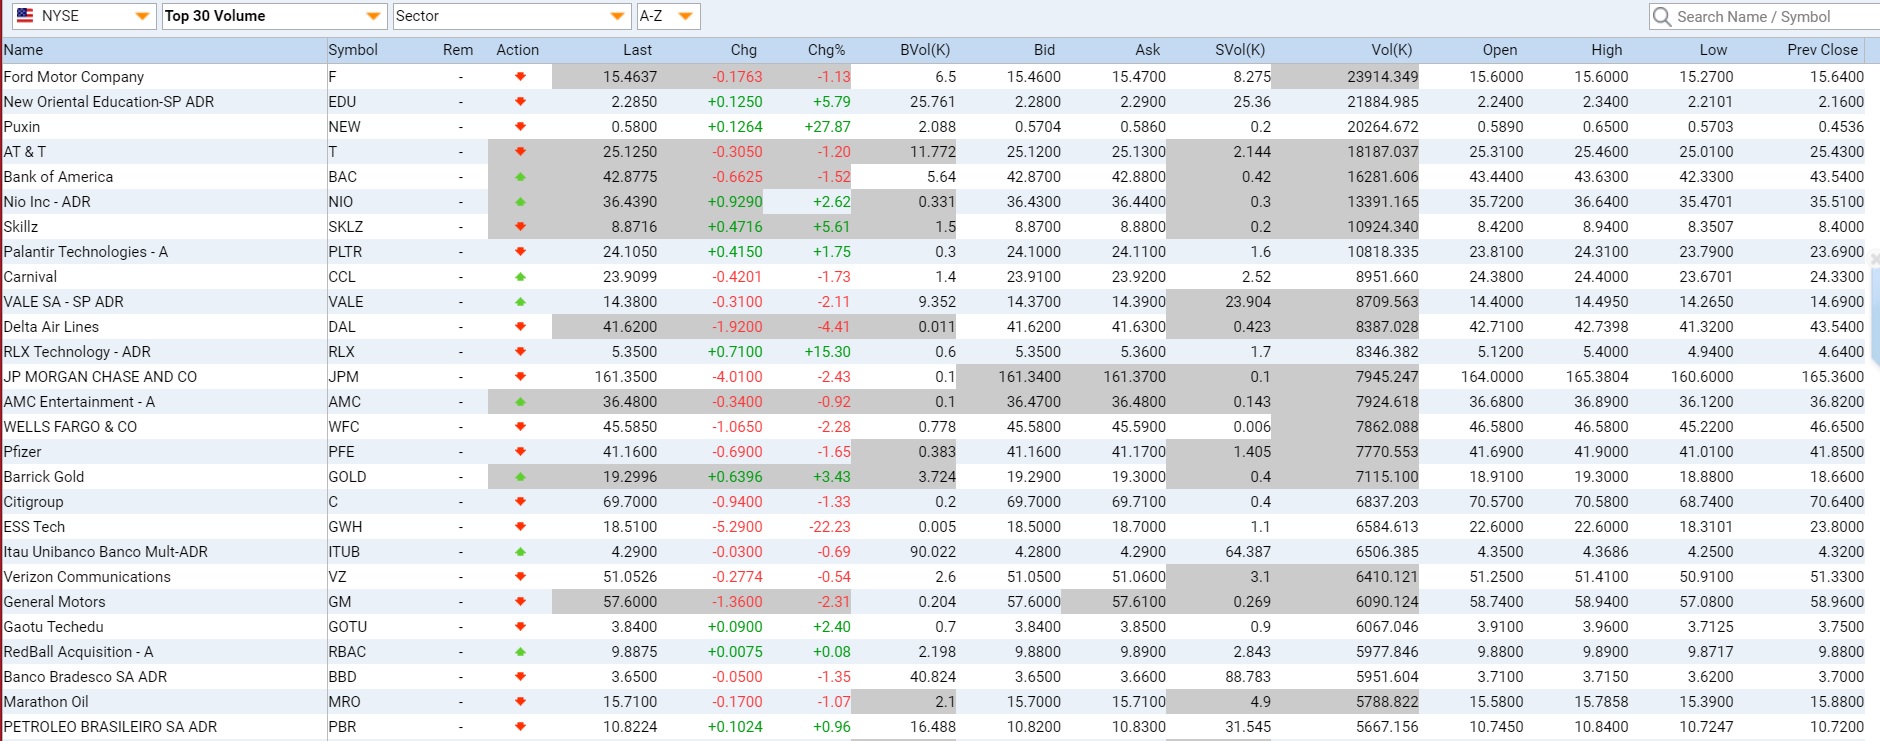The width and height of the screenshot is (1880, 741).
Task: Click the red action arrow for Citigroup
Action: click(x=520, y=502)
